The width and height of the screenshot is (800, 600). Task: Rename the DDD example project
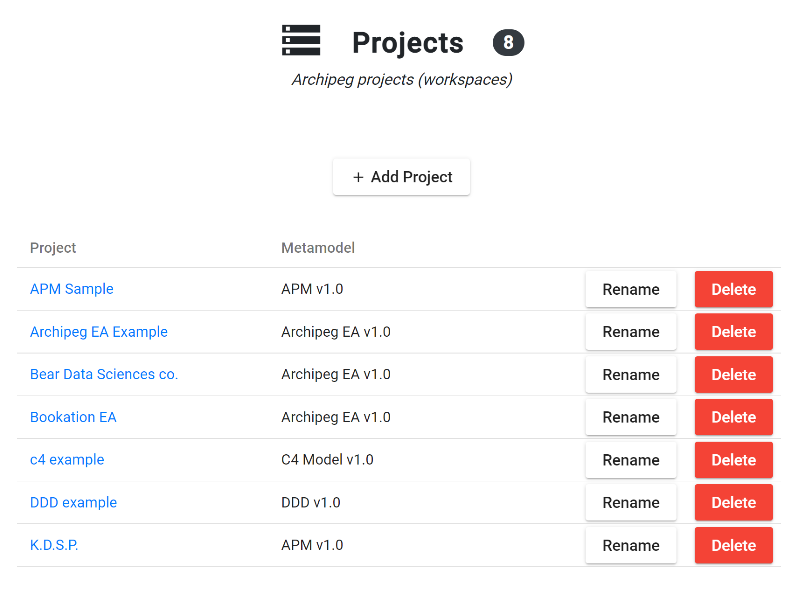click(631, 503)
